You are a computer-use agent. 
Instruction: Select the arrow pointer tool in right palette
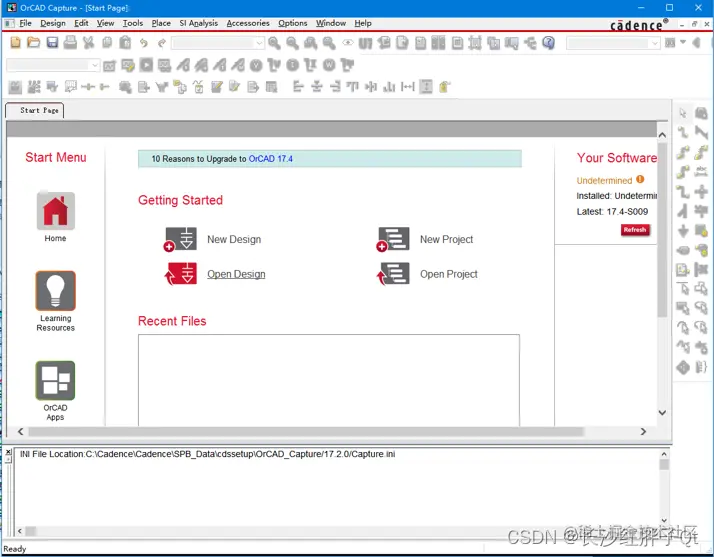[x=683, y=113]
